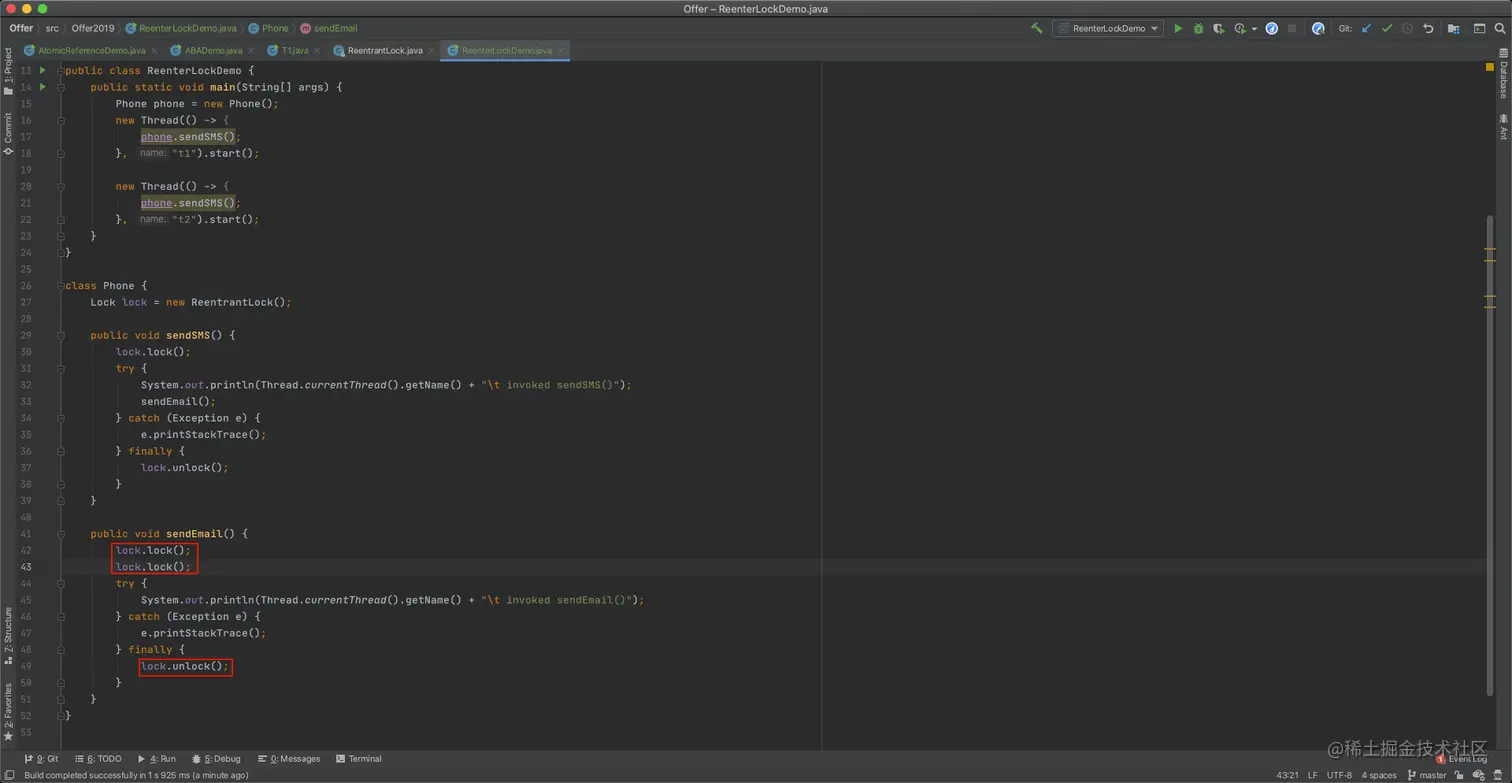Open the Commit tool window
This screenshot has width=1512, height=783.
click(8, 133)
